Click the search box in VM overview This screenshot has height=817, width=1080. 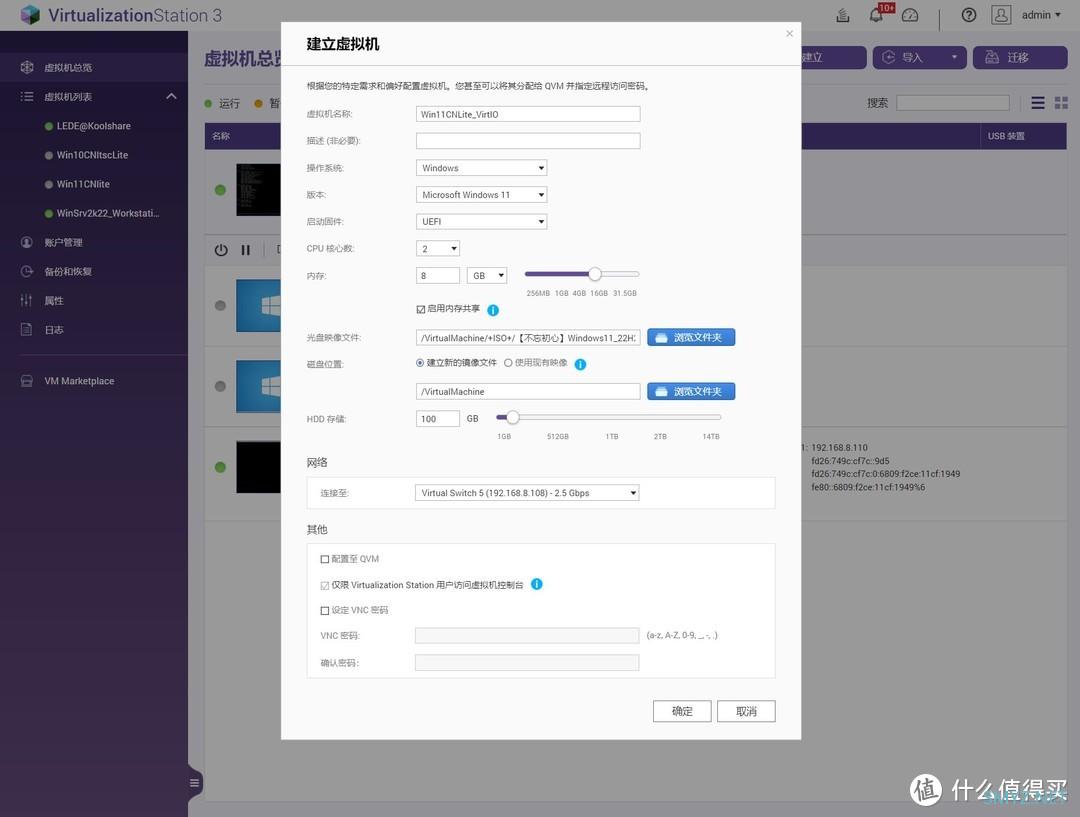coord(953,103)
